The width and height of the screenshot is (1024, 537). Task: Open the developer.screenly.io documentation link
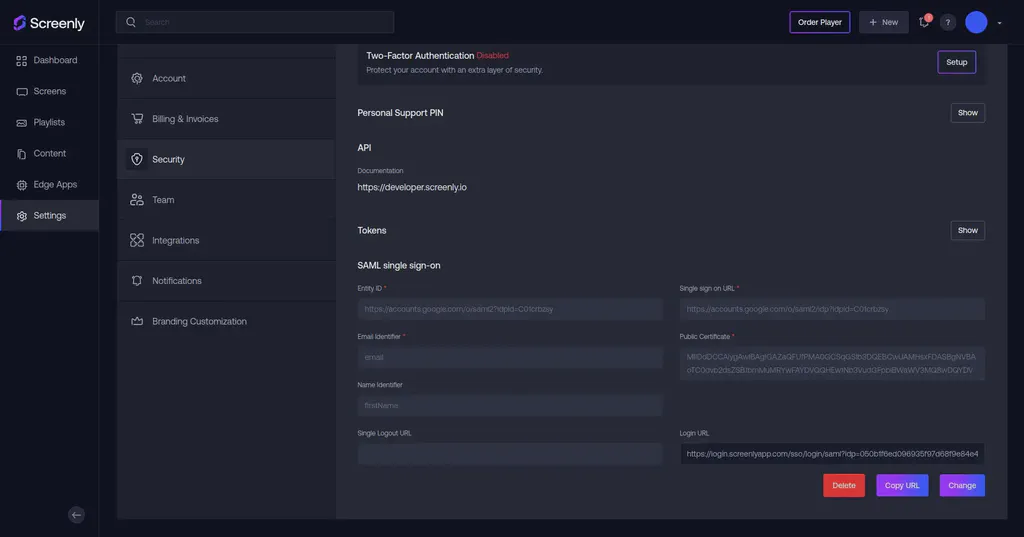coord(412,187)
